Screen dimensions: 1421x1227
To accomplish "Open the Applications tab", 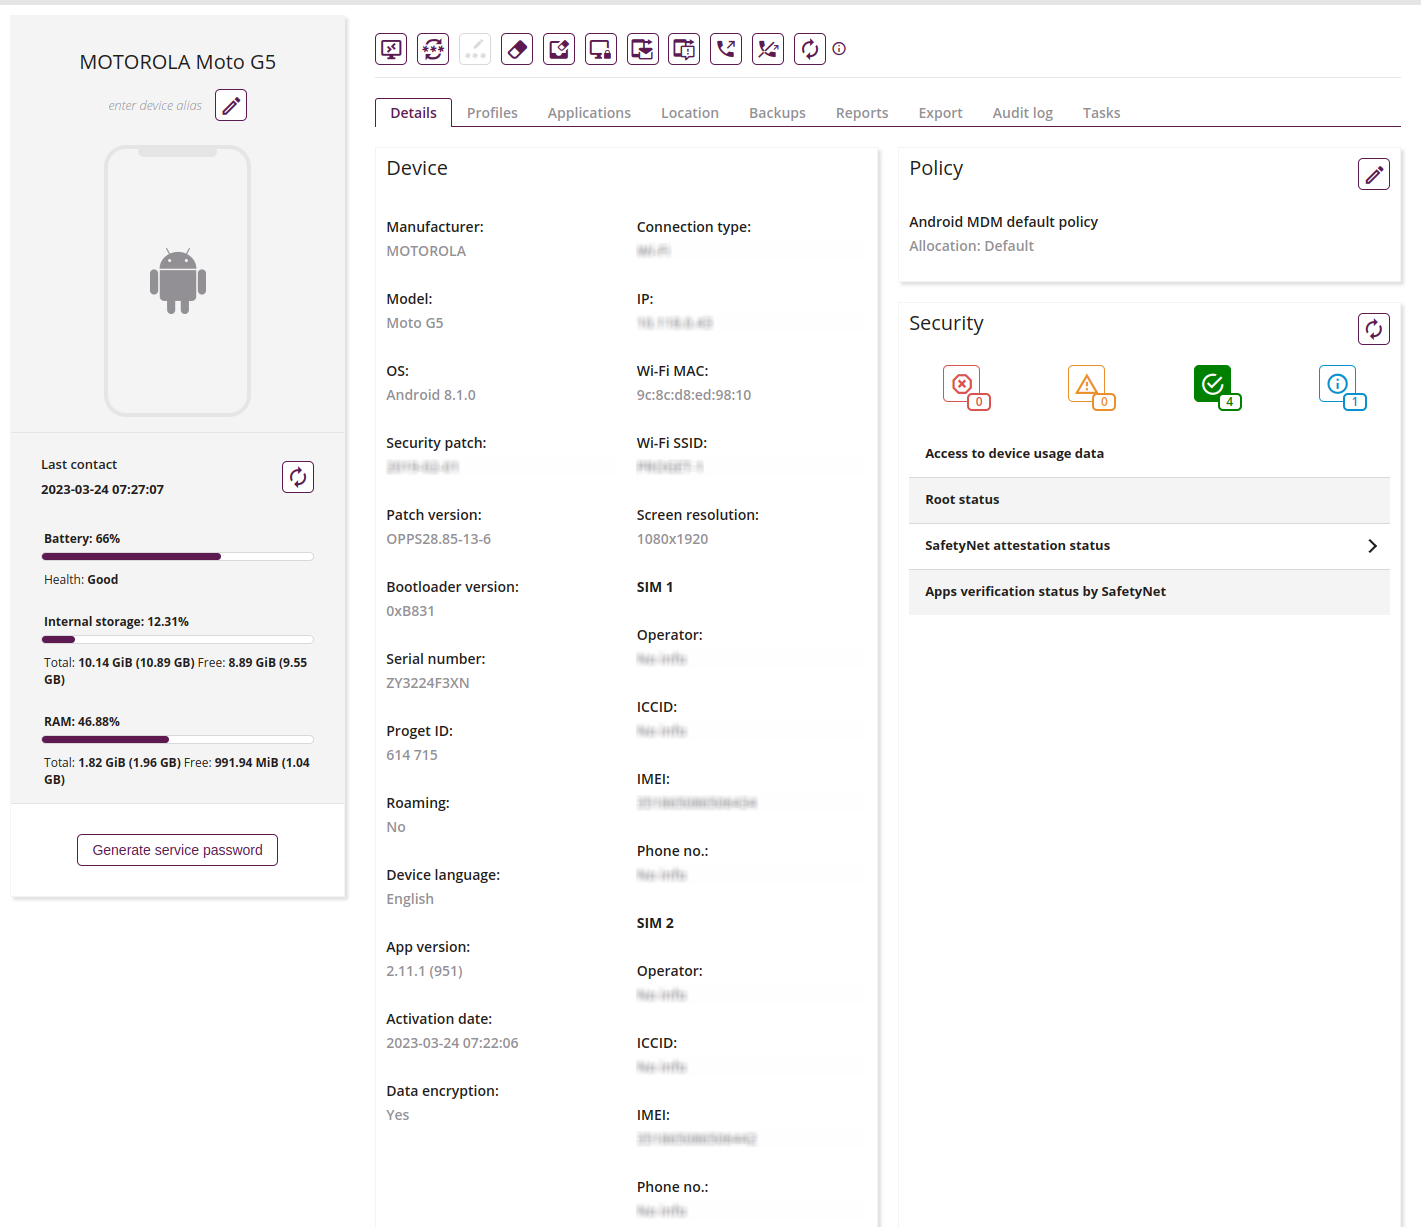I will point(589,113).
